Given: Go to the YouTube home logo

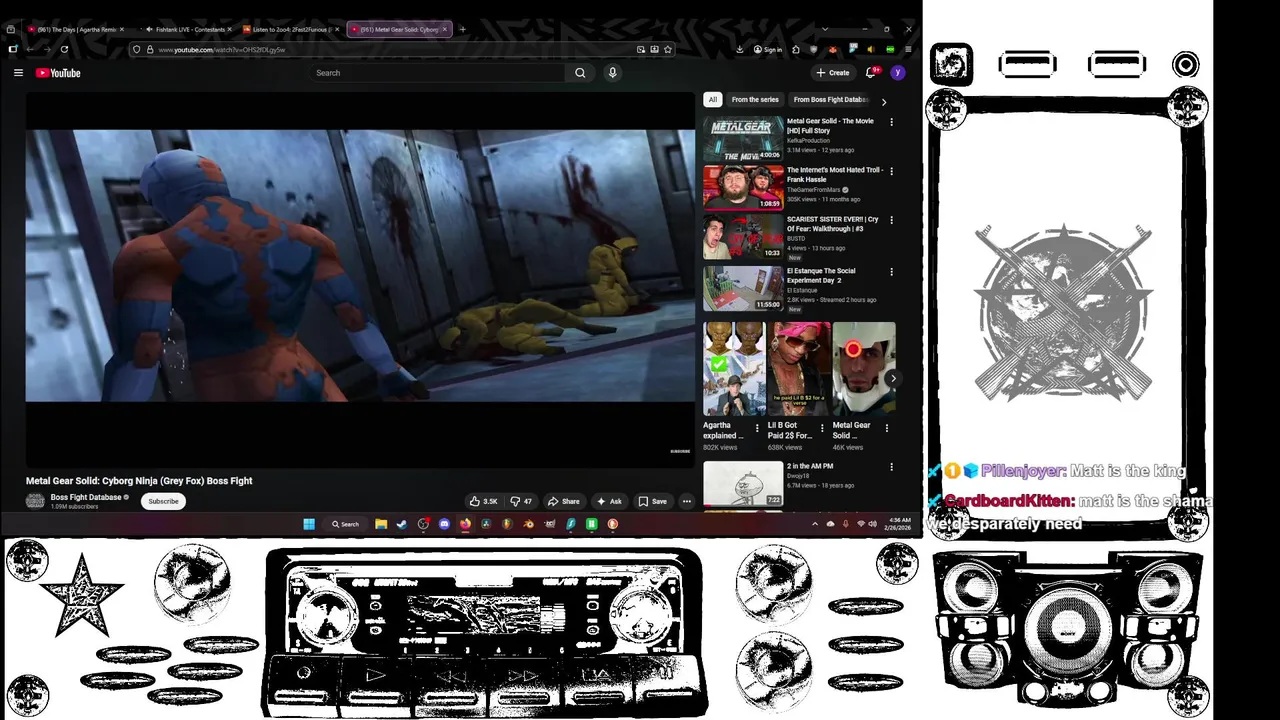Looking at the screenshot, I should click(58, 73).
